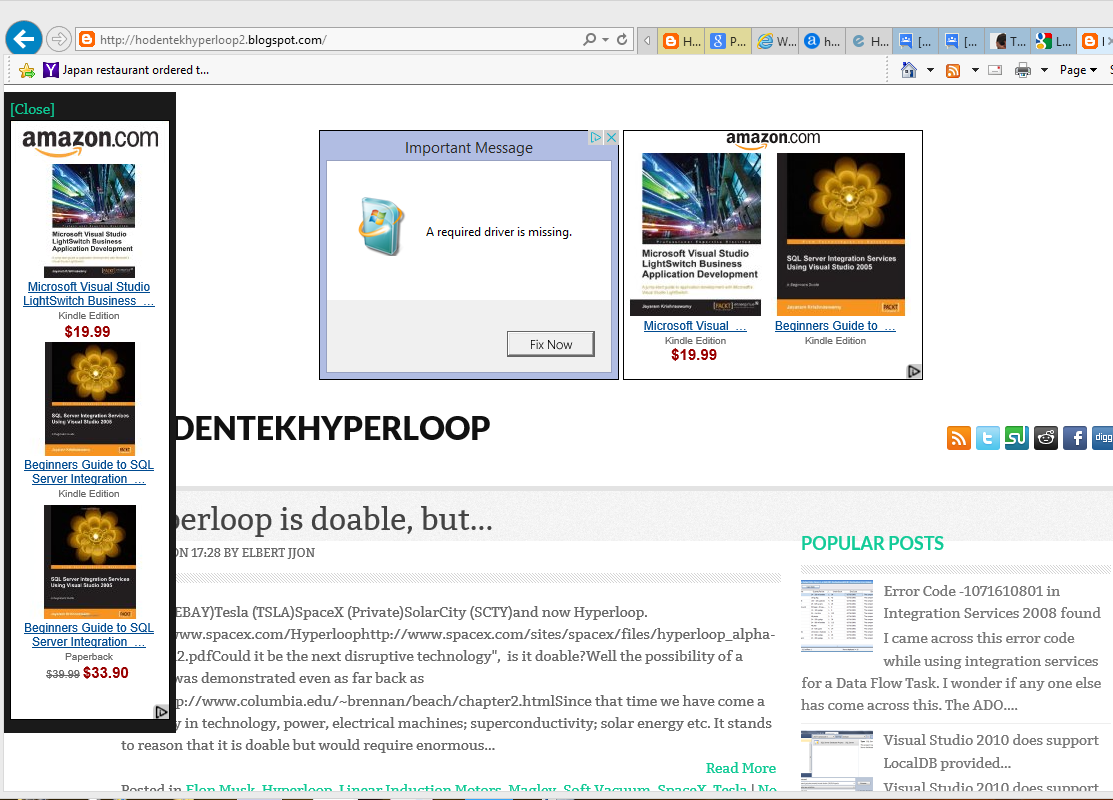Viewport: 1113px width, 800px height.
Task: Switch to the tab with photo thumbnail 'T...'
Action: point(1009,41)
